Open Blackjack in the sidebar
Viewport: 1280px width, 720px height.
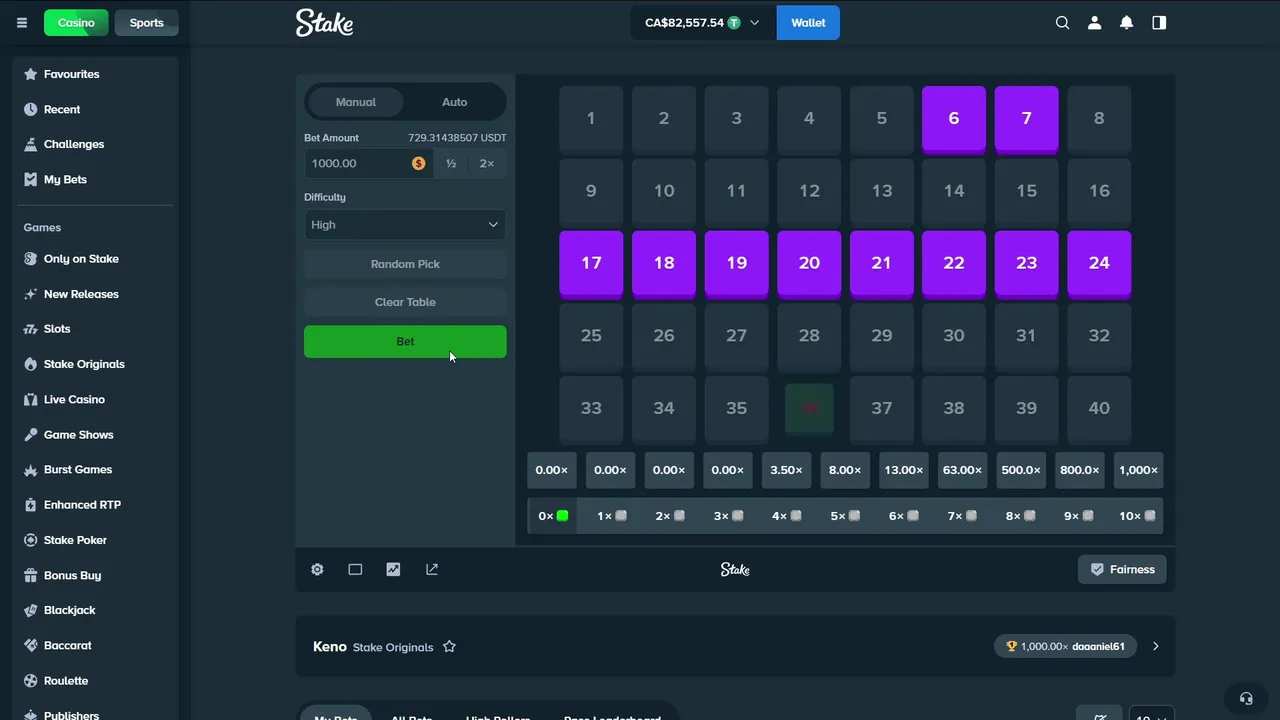click(96, 610)
